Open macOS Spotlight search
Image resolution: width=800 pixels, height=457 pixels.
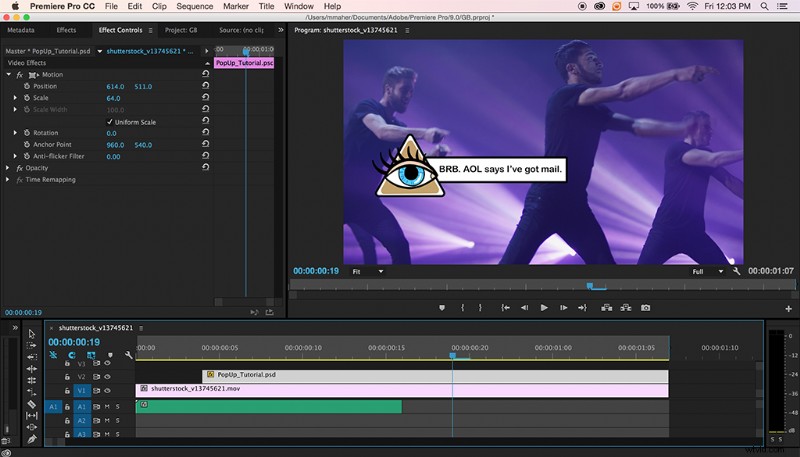(x=764, y=6)
